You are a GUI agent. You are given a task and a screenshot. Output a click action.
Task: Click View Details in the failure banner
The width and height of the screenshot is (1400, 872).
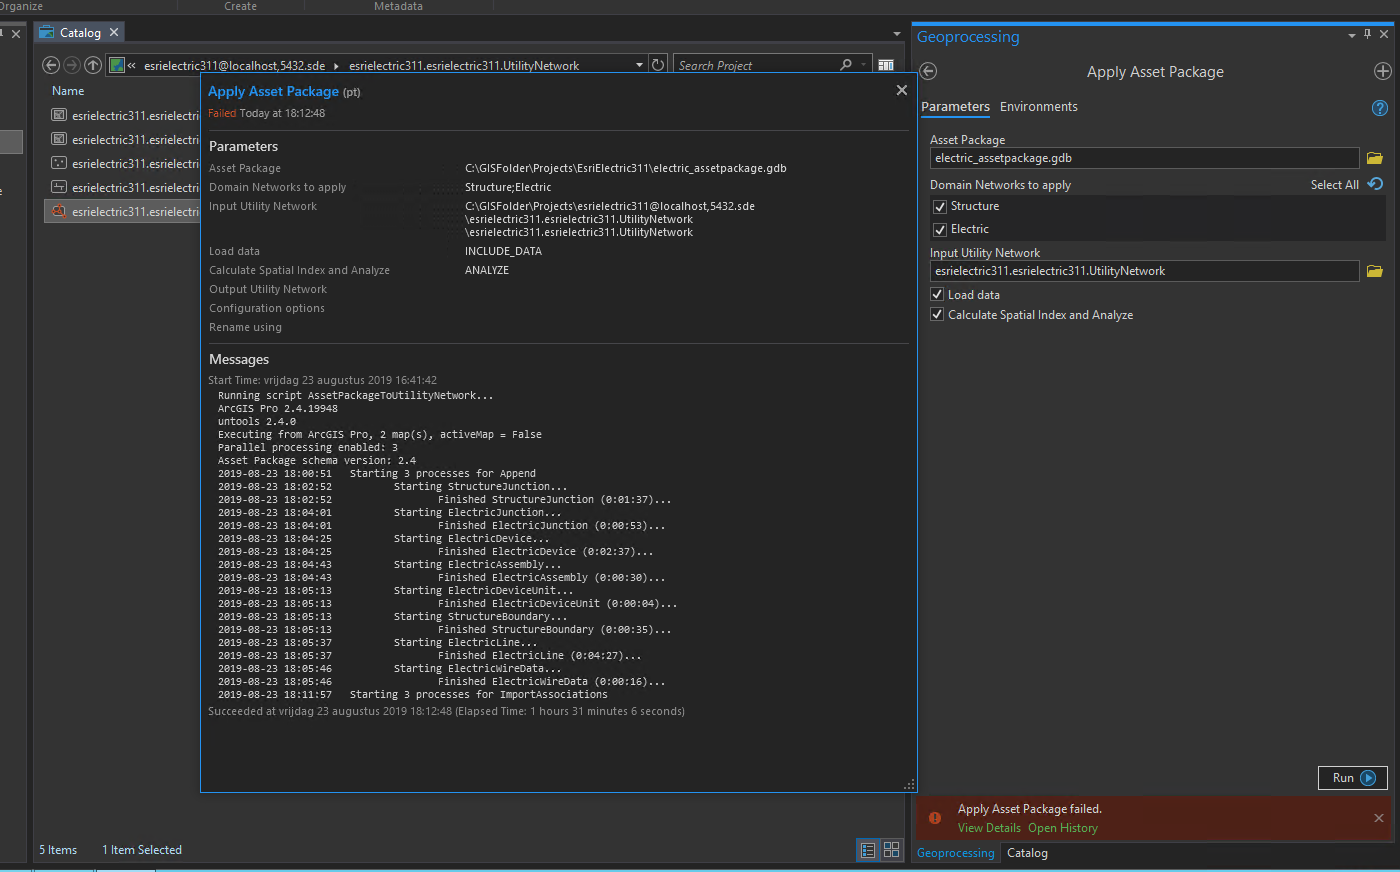[x=989, y=828]
